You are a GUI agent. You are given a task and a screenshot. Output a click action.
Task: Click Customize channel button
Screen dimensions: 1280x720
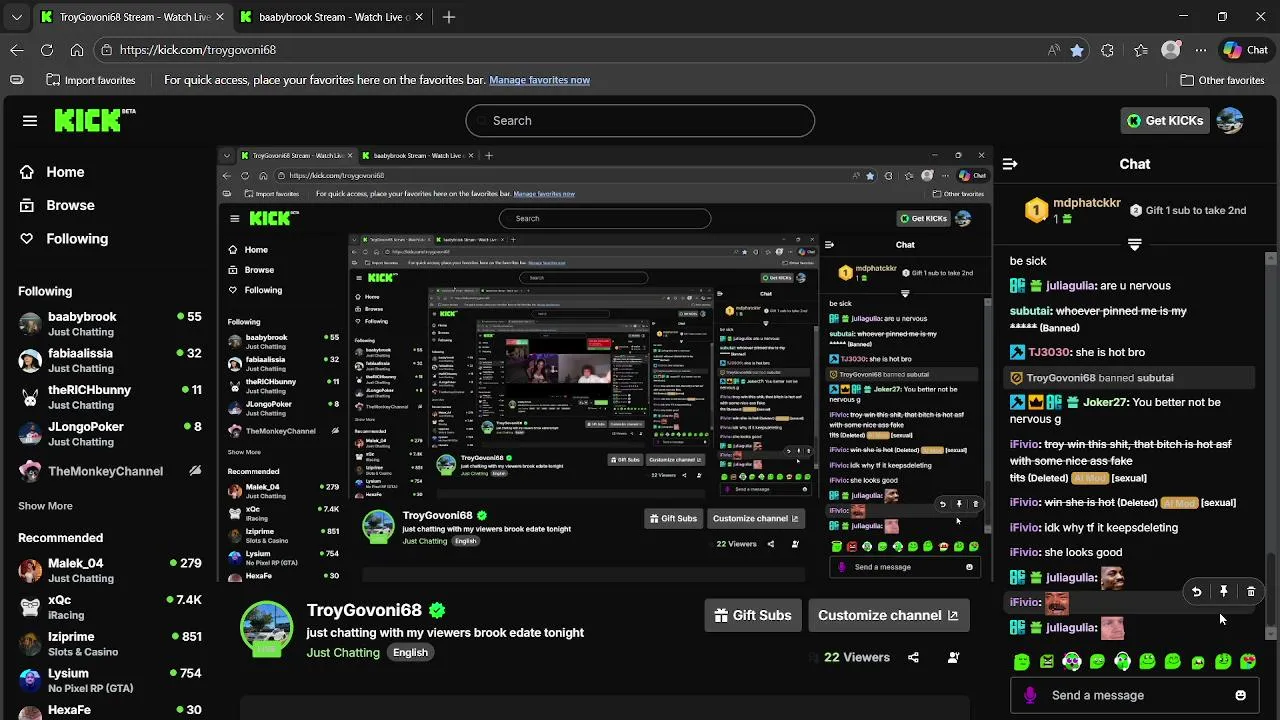[889, 615]
